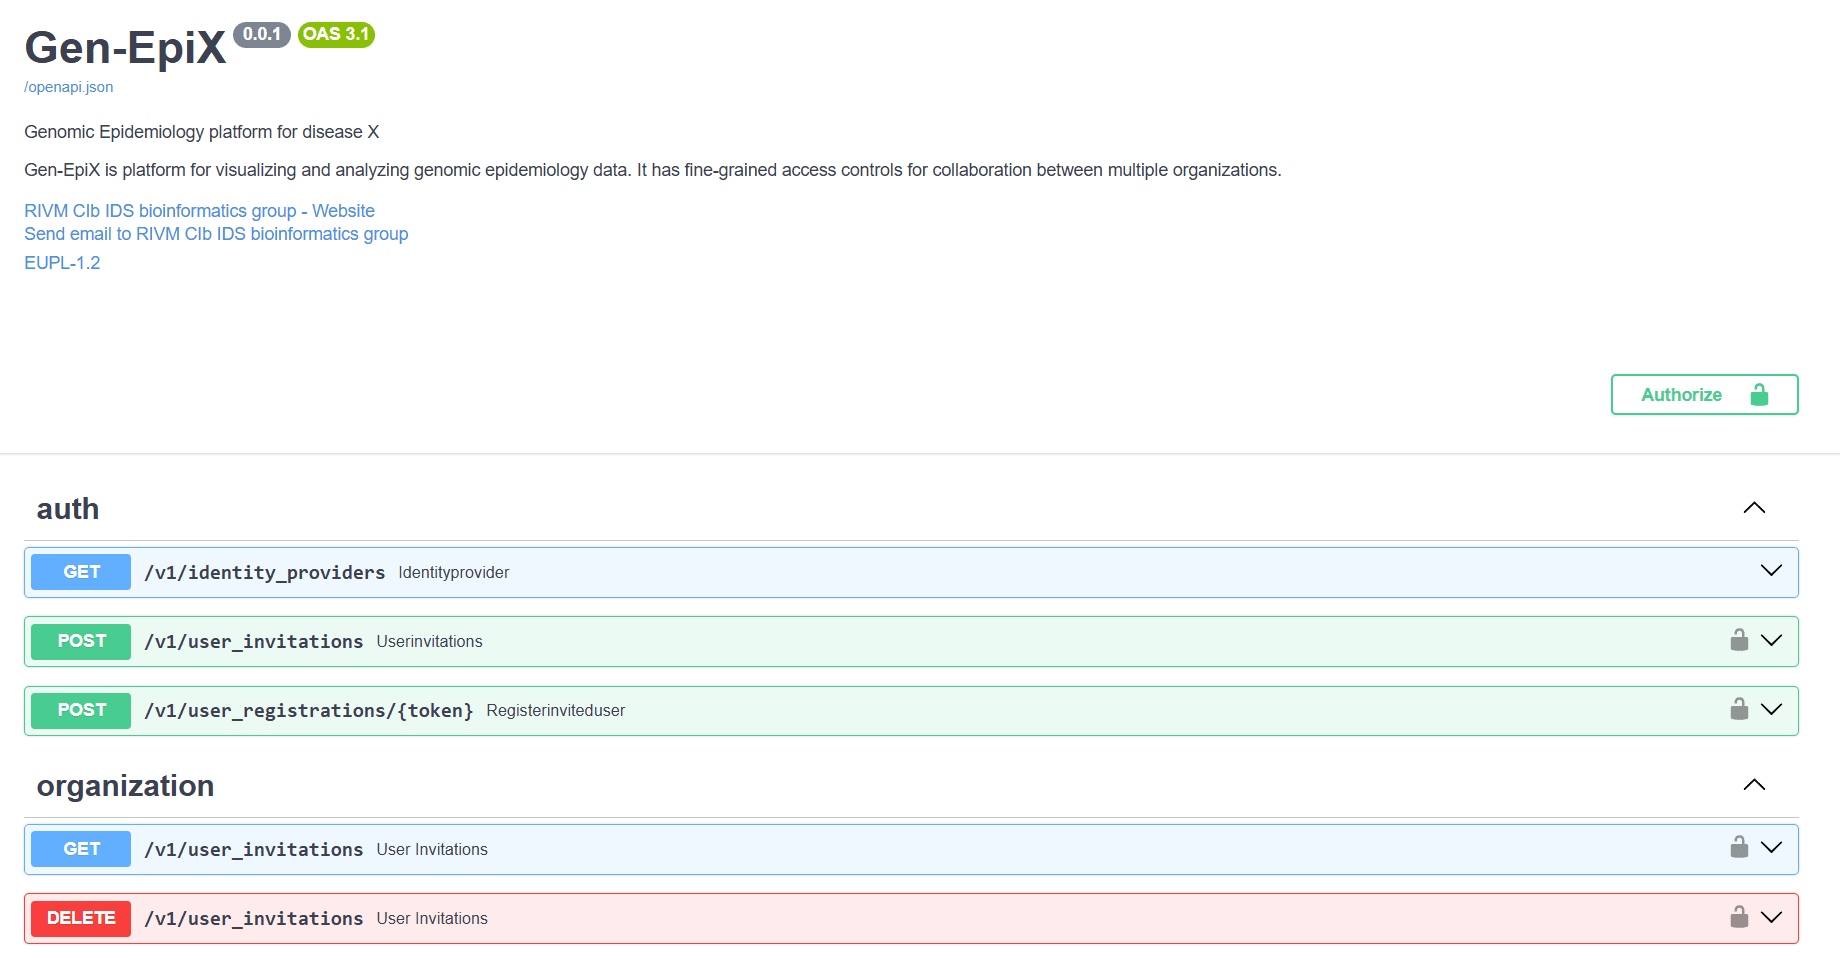Click the RIVM CIb IDS bioinformatics group Website link
Image resolution: width=1840 pixels, height=956 pixels.
199,210
